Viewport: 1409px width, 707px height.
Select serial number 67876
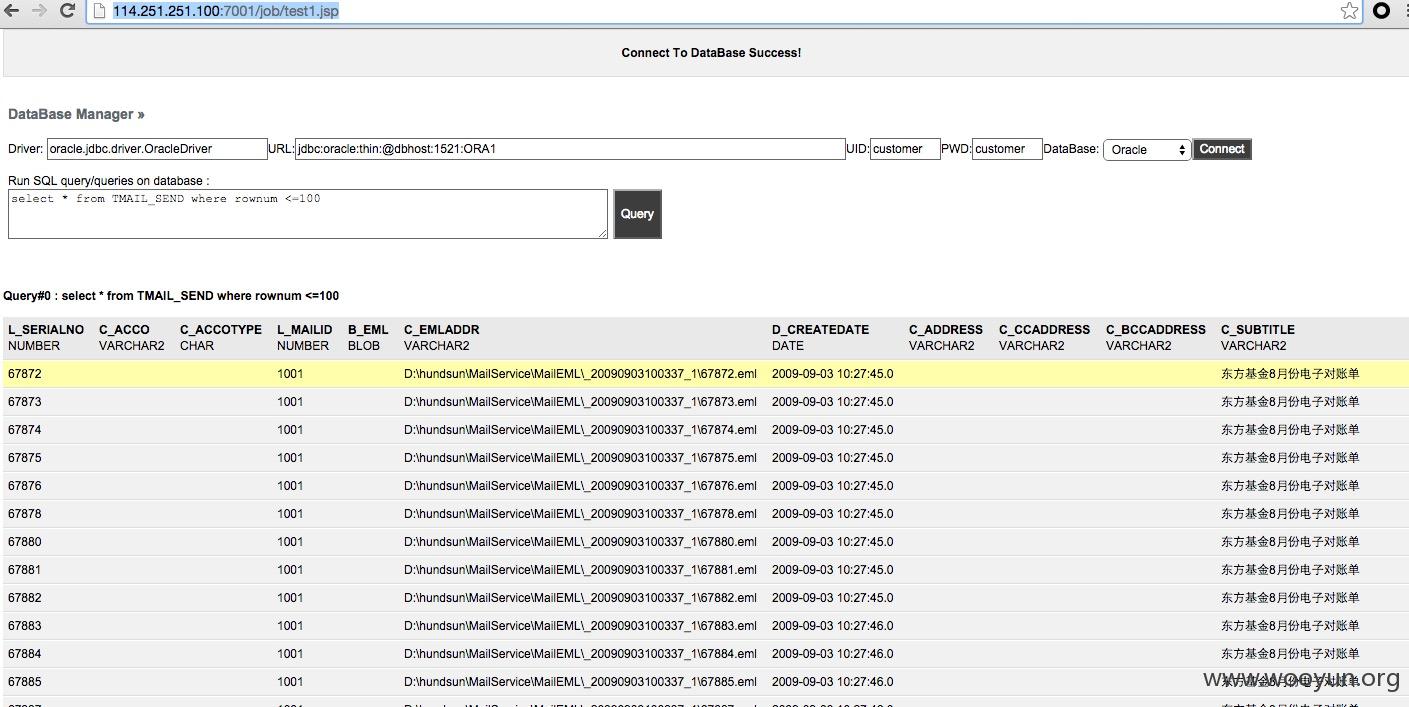click(25, 486)
